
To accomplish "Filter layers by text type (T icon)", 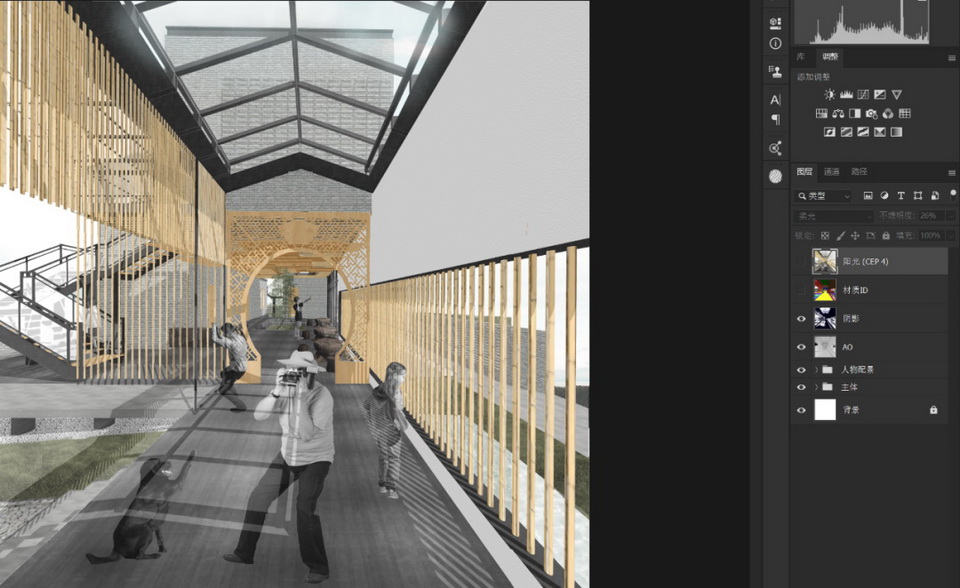I will tap(901, 196).
